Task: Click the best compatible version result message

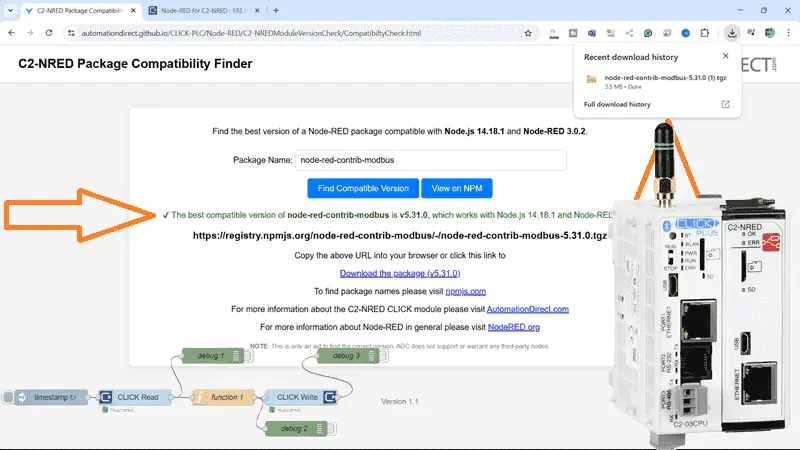Action: (387, 215)
